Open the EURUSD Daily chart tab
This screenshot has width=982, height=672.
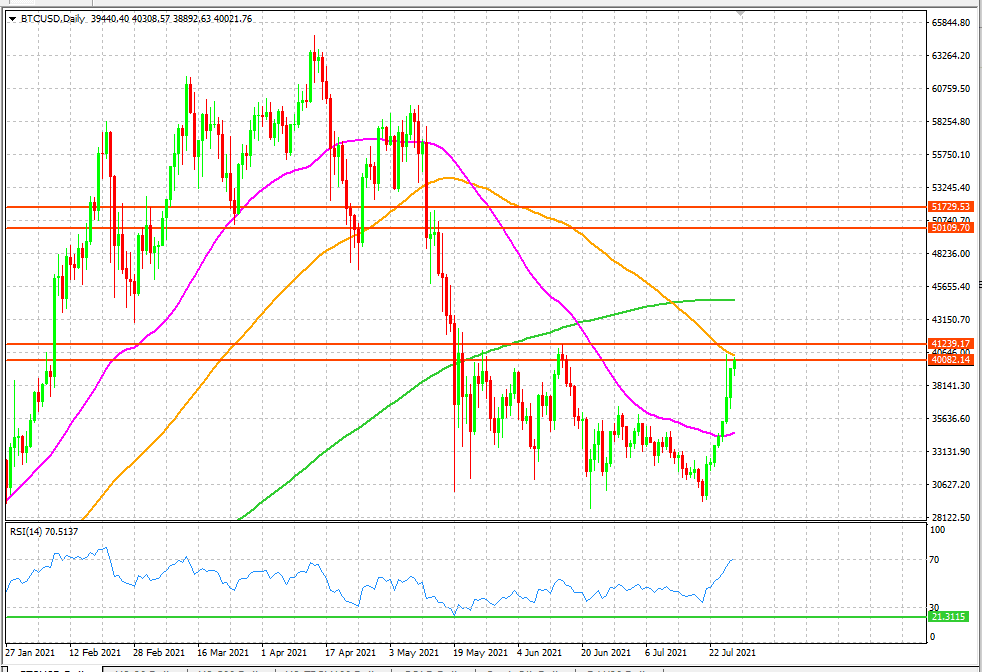pos(616,667)
